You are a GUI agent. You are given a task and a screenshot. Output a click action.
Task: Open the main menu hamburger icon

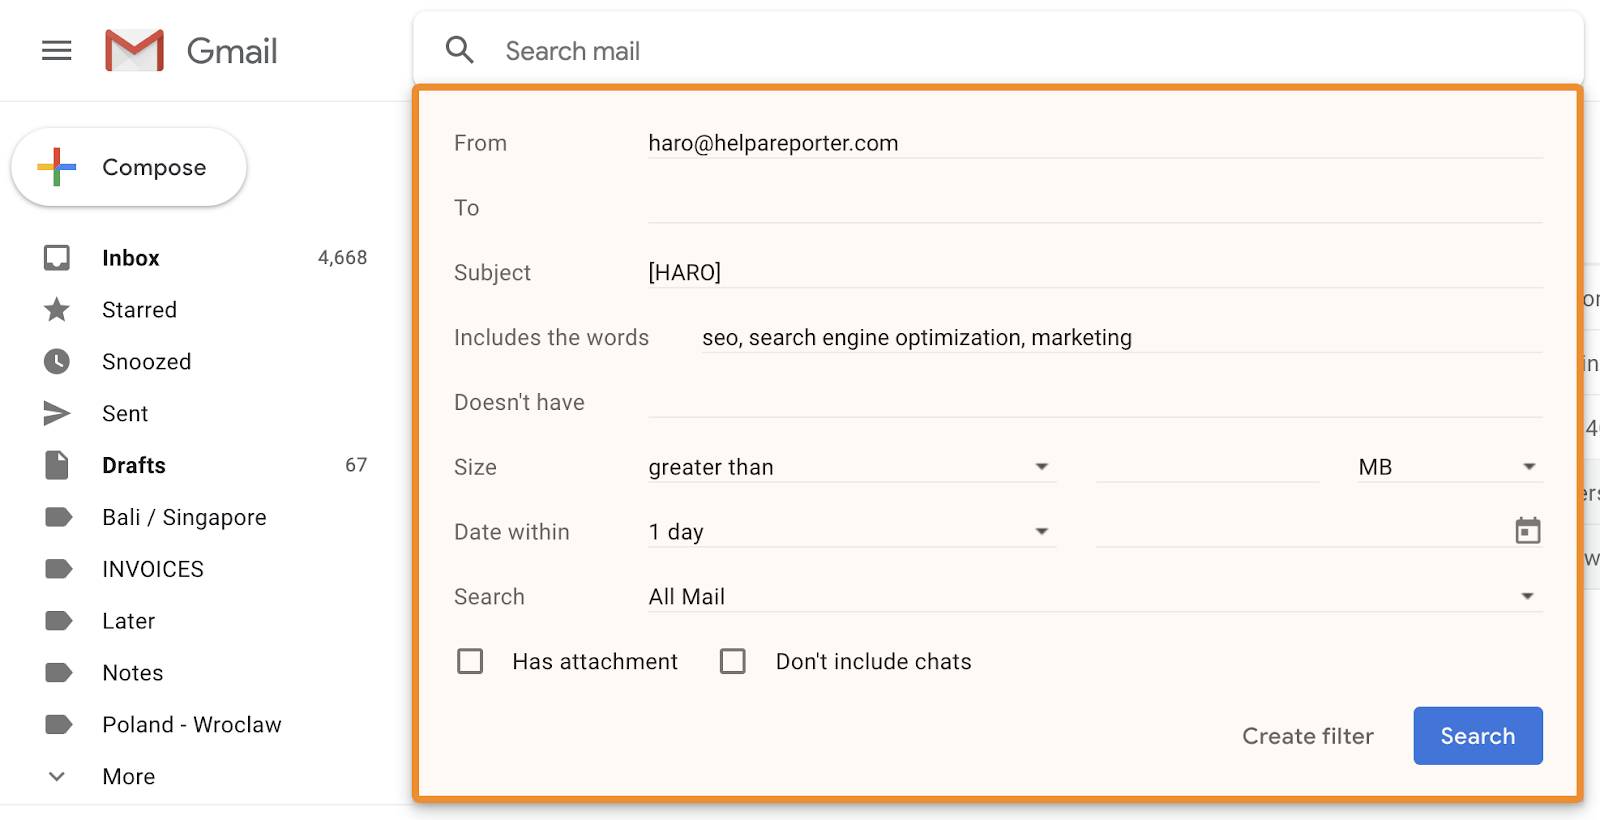tap(57, 50)
